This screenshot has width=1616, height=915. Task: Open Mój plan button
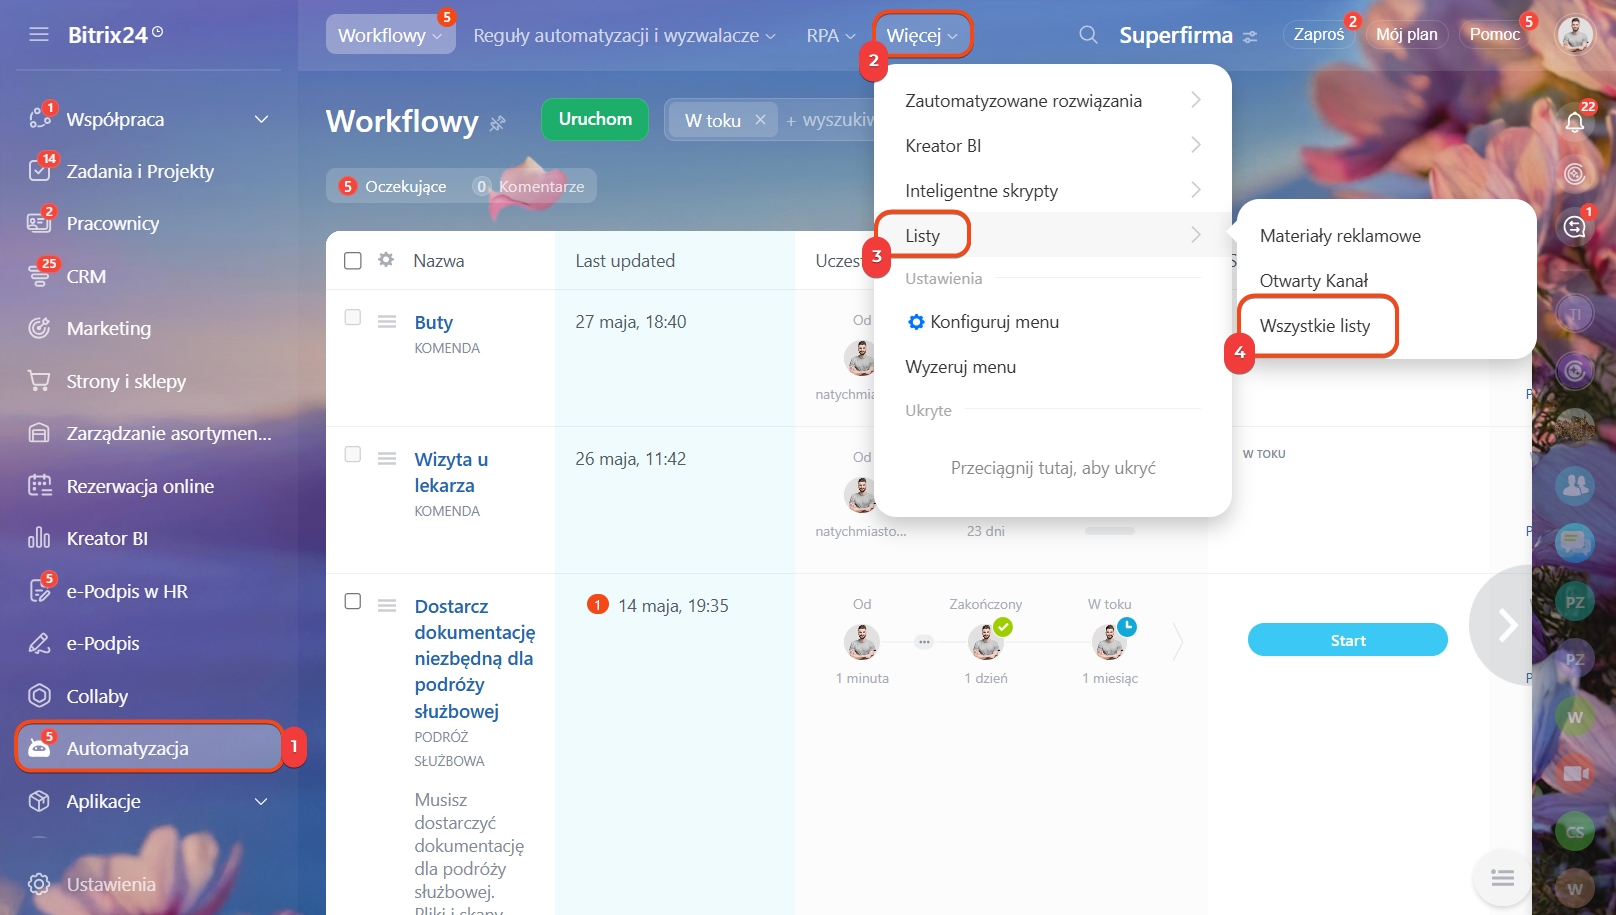tap(1406, 35)
